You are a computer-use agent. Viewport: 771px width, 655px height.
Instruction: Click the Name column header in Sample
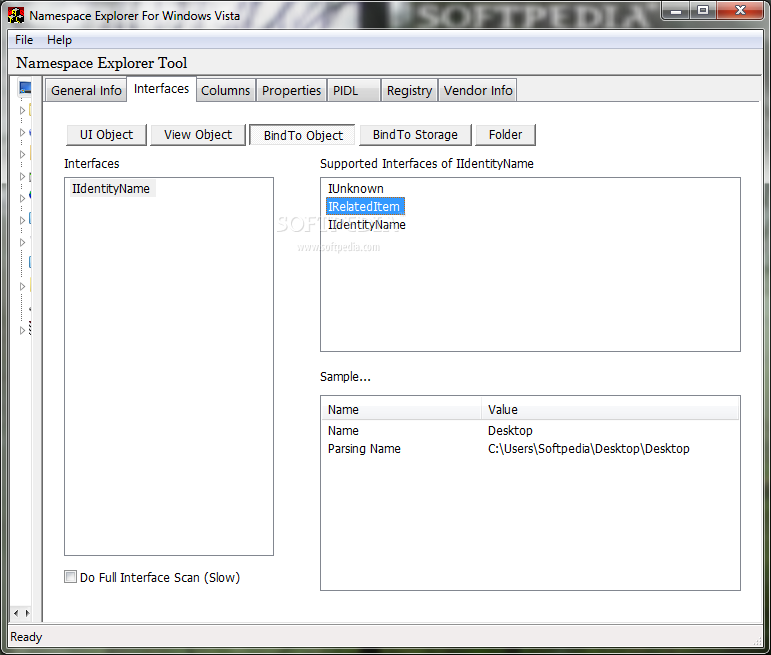pos(402,410)
